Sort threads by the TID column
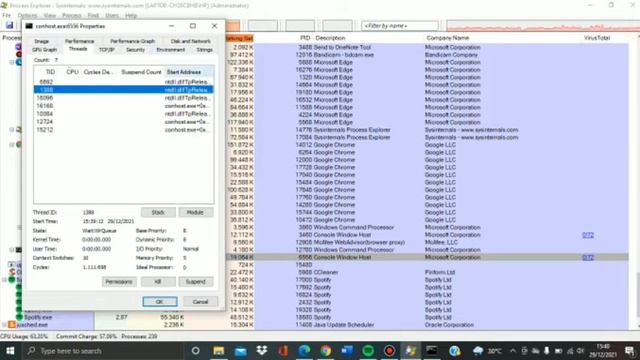This screenshot has height=360, width=640. [x=50, y=72]
